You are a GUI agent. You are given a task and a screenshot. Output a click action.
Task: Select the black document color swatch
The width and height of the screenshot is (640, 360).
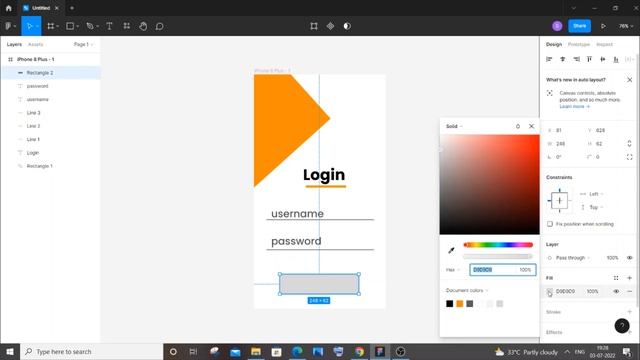pos(449,304)
